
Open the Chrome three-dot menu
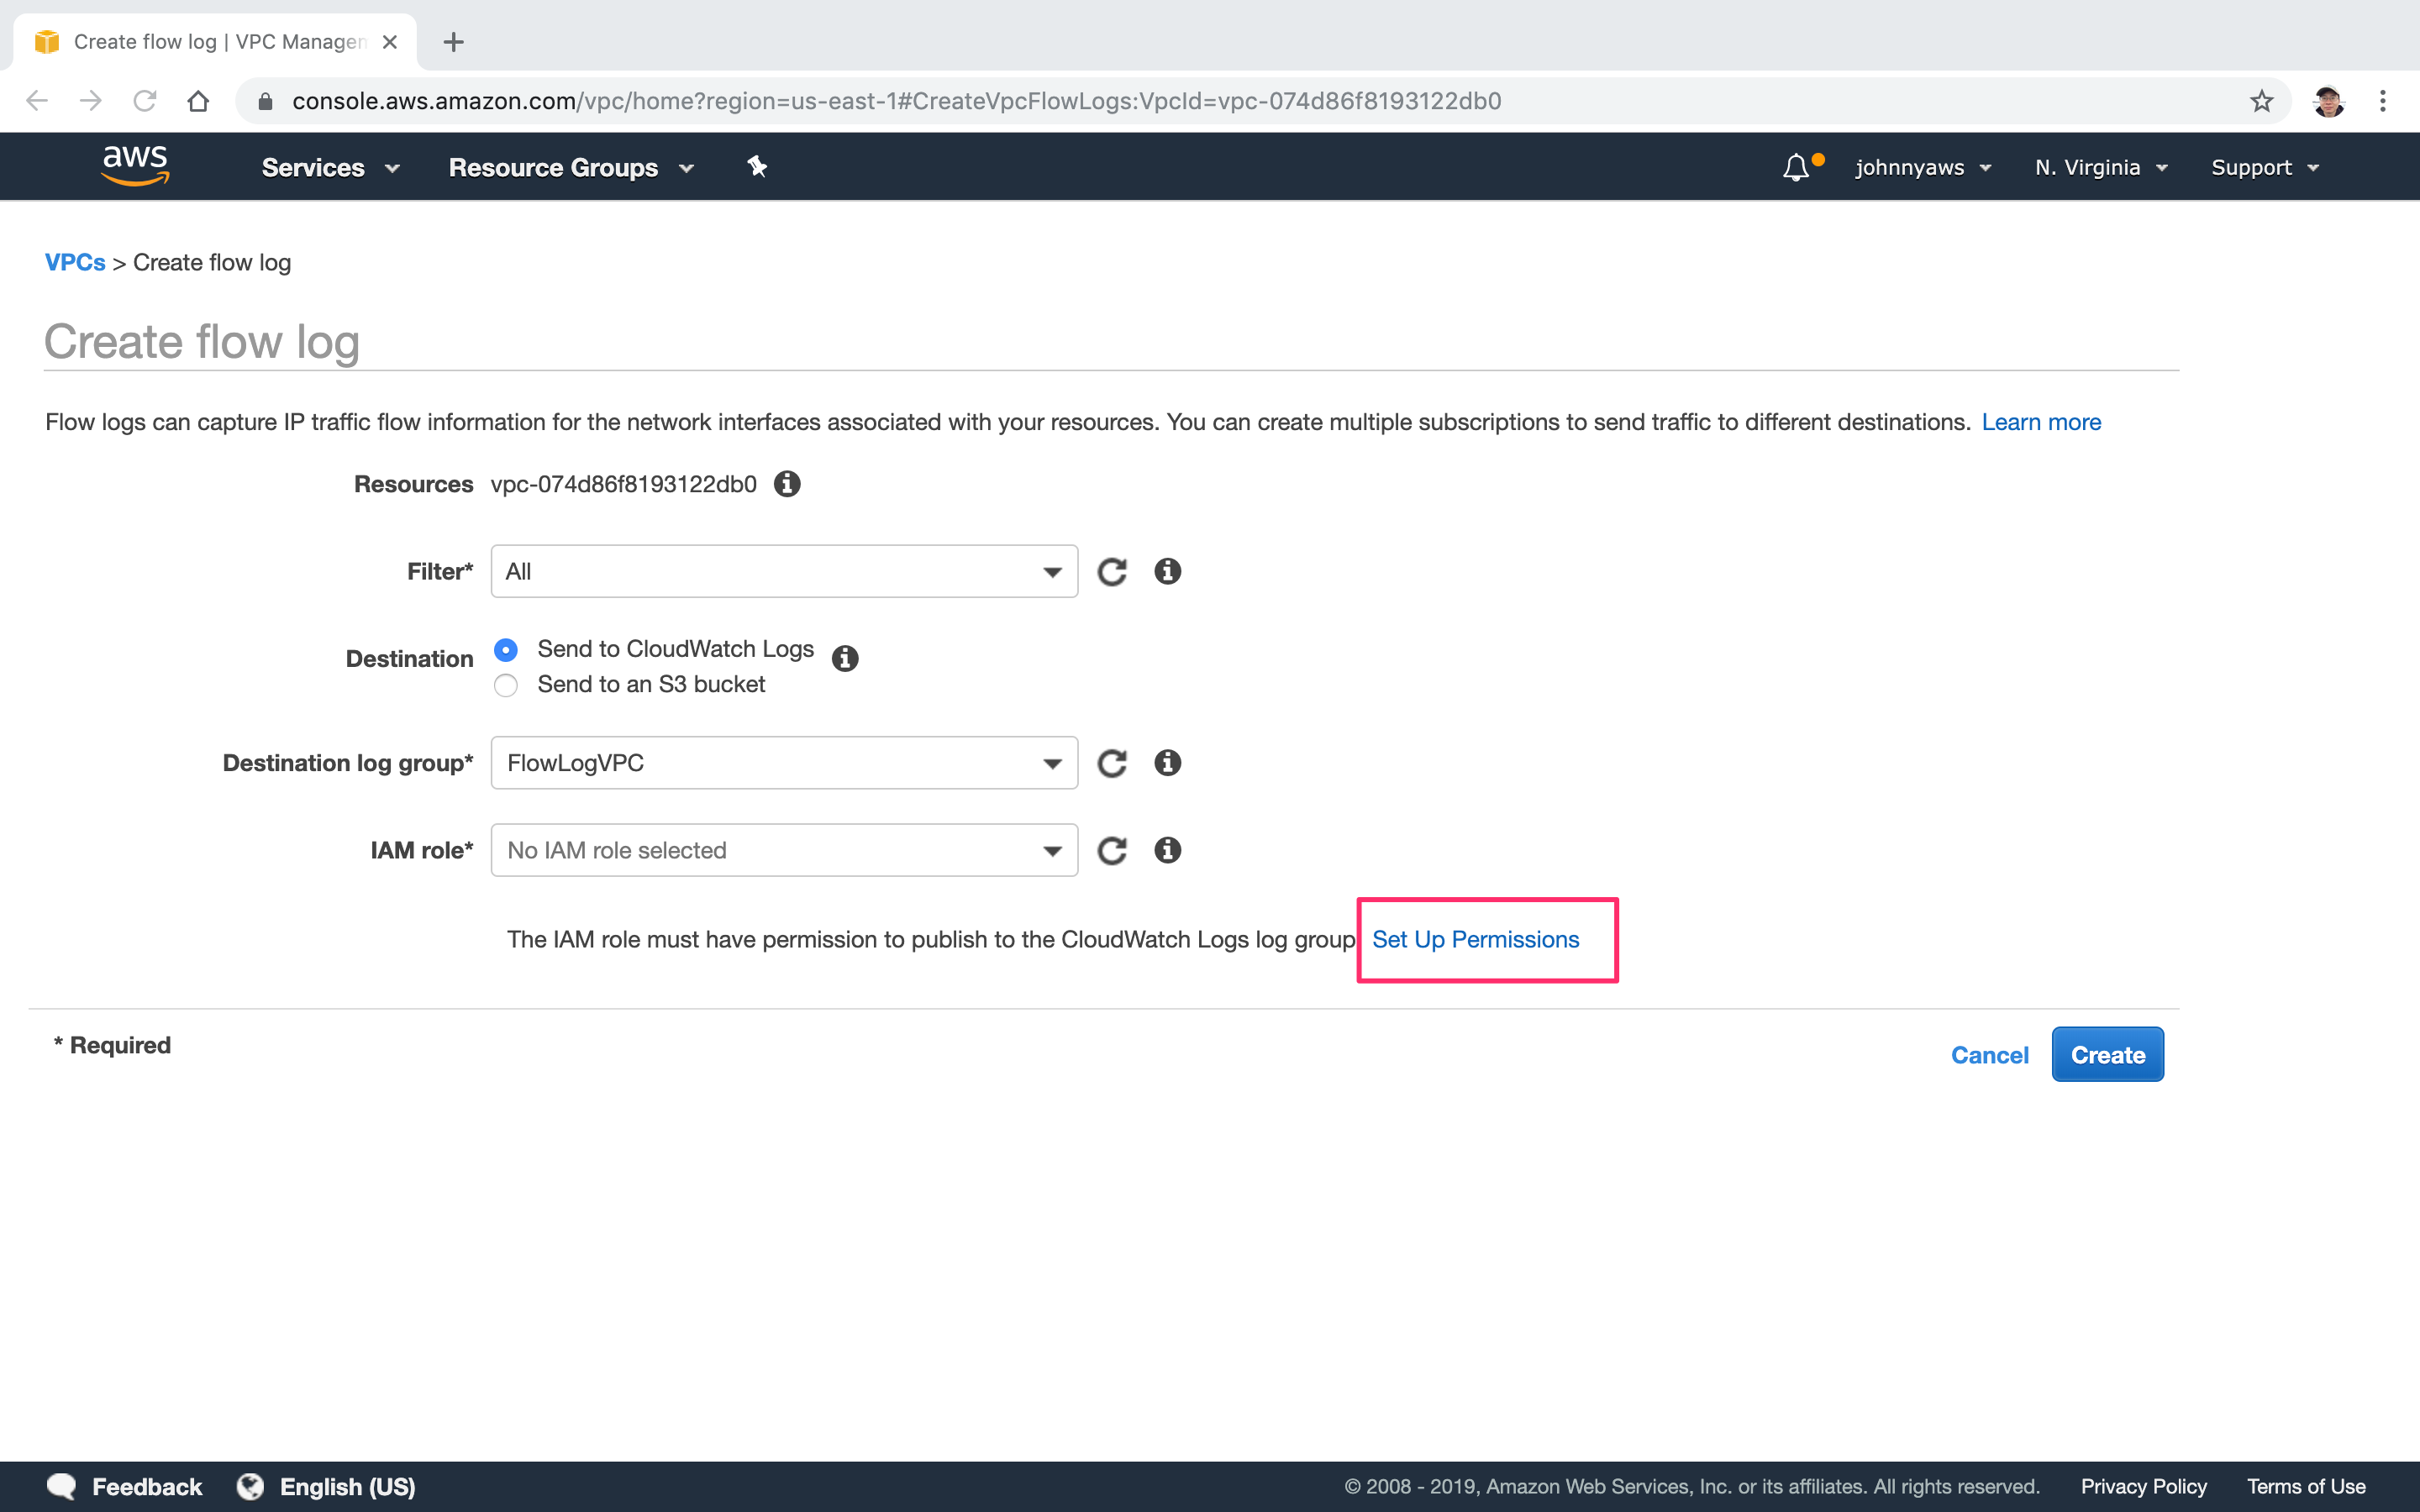click(x=2383, y=101)
